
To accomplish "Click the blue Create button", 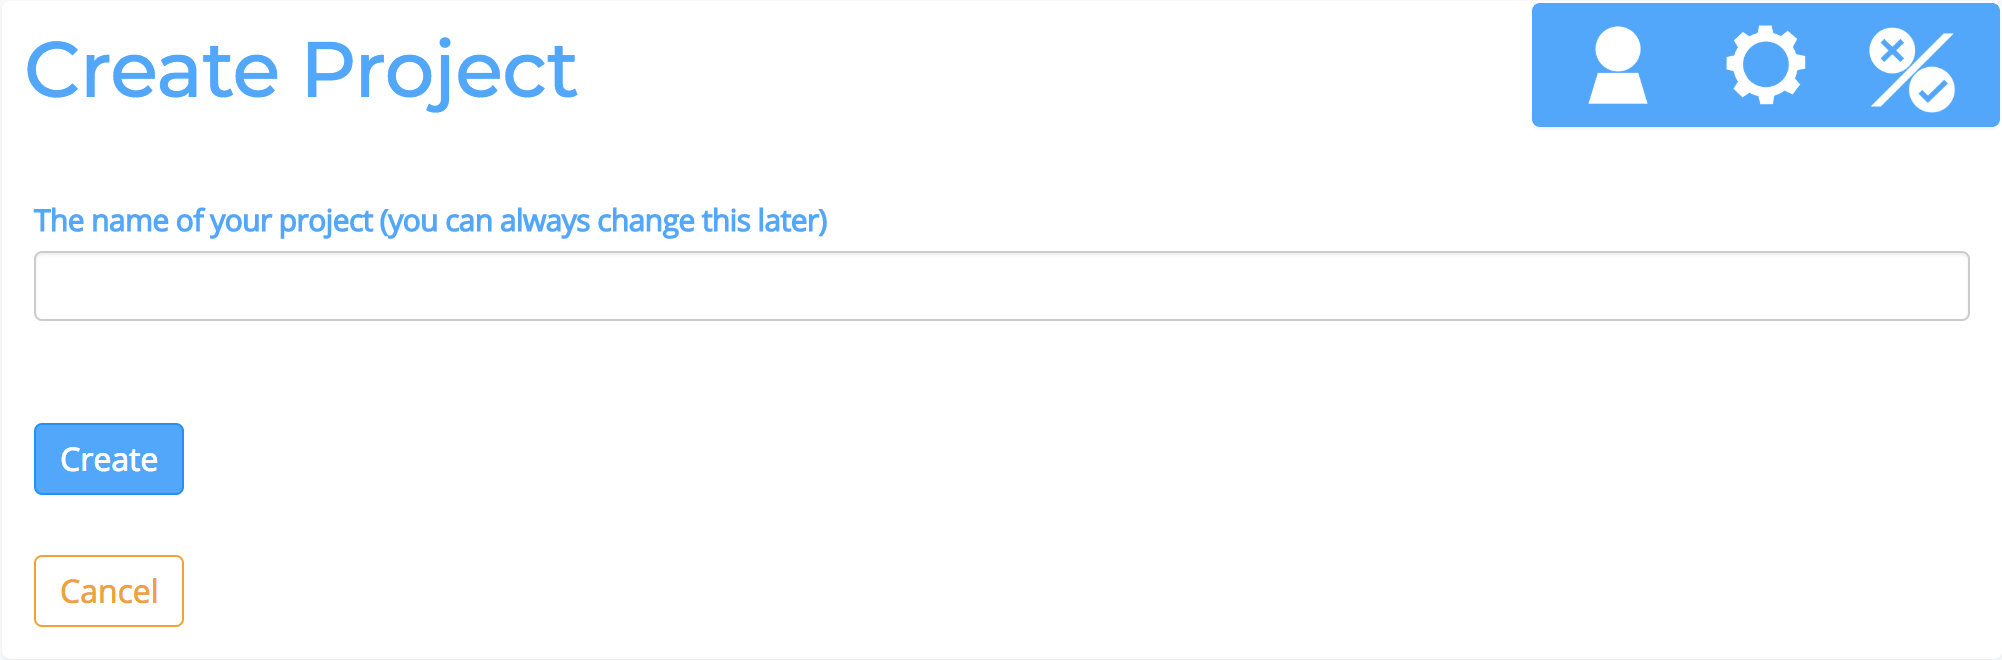I will (109, 459).
